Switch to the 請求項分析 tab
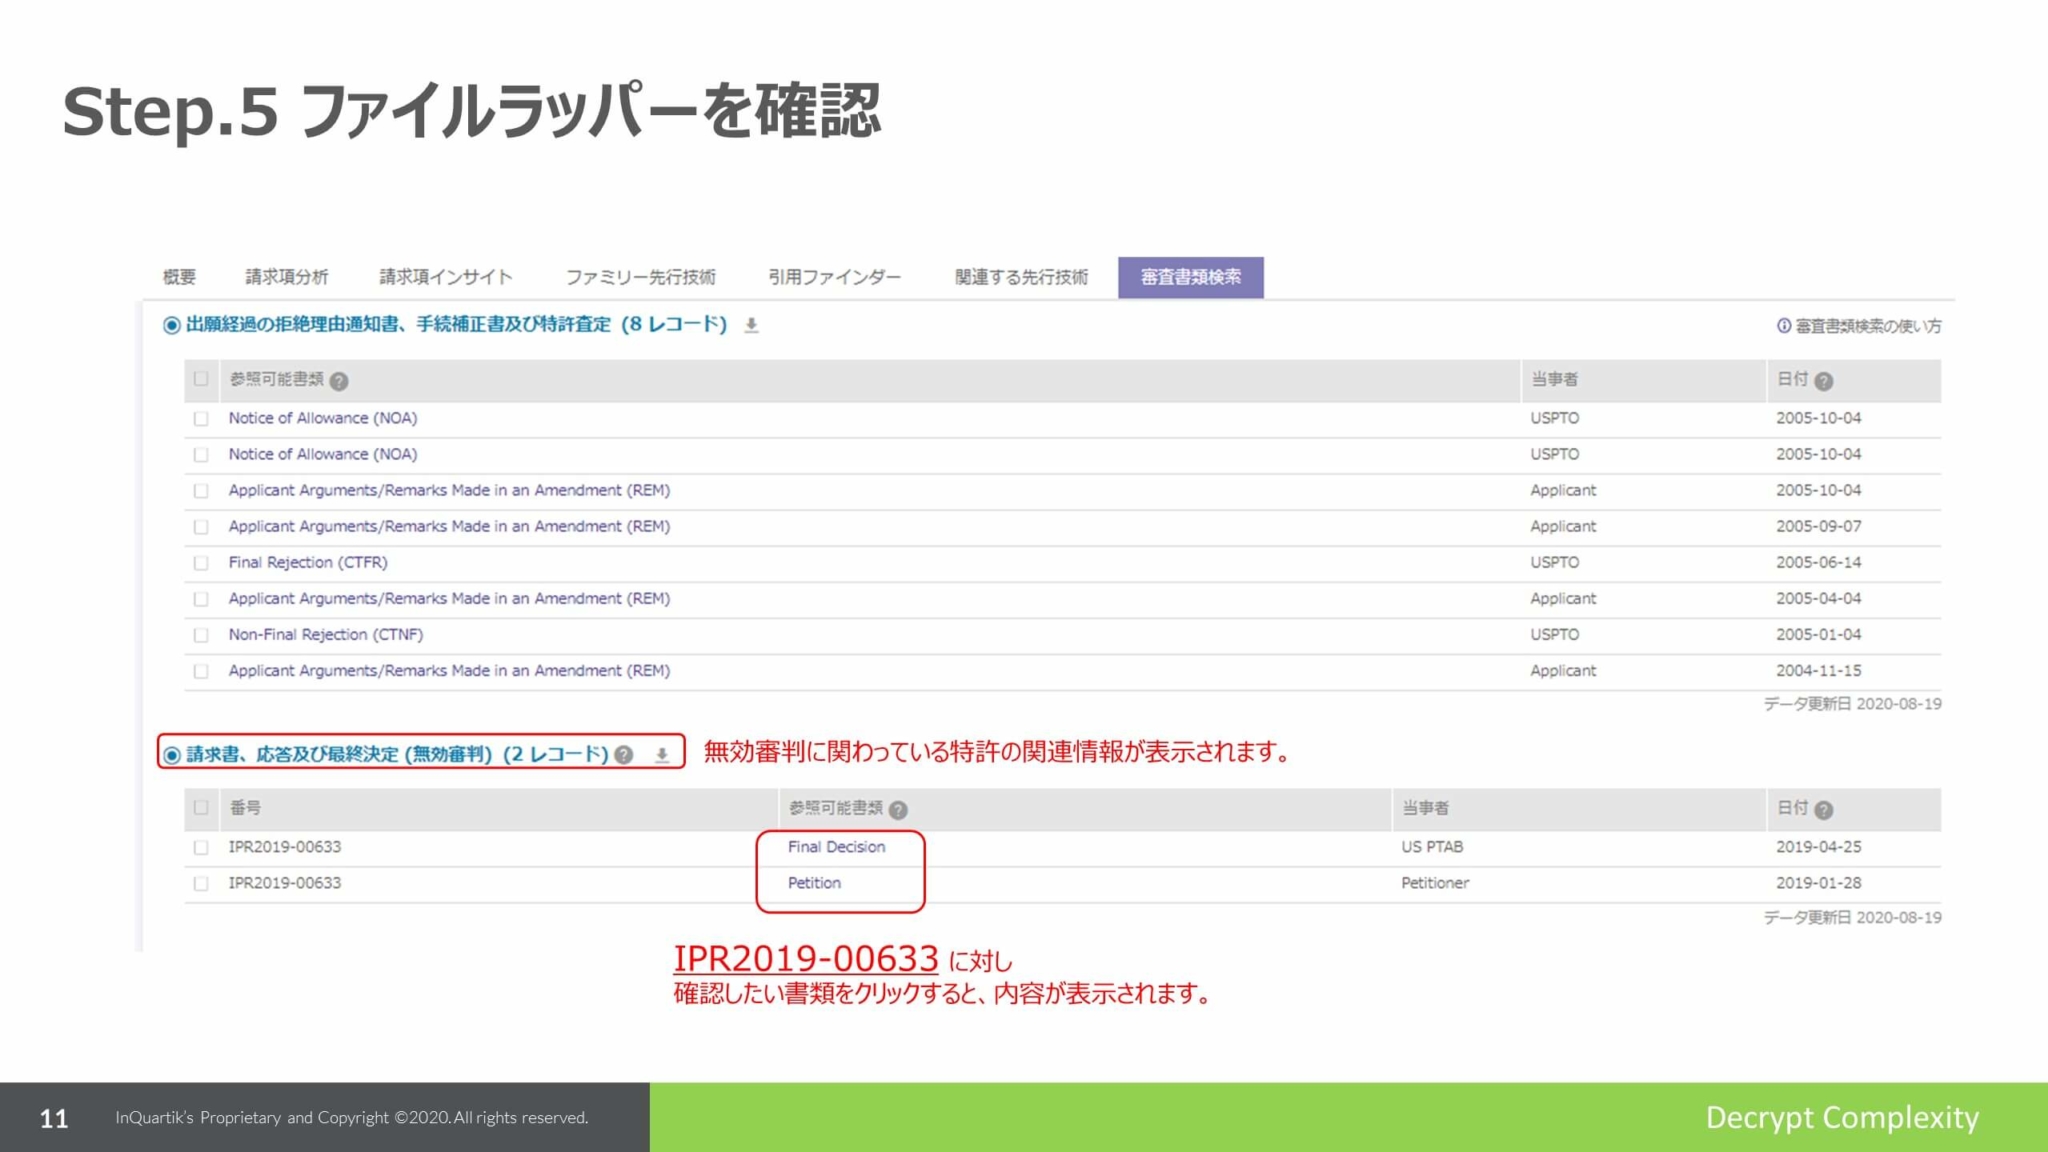 pos(287,277)
